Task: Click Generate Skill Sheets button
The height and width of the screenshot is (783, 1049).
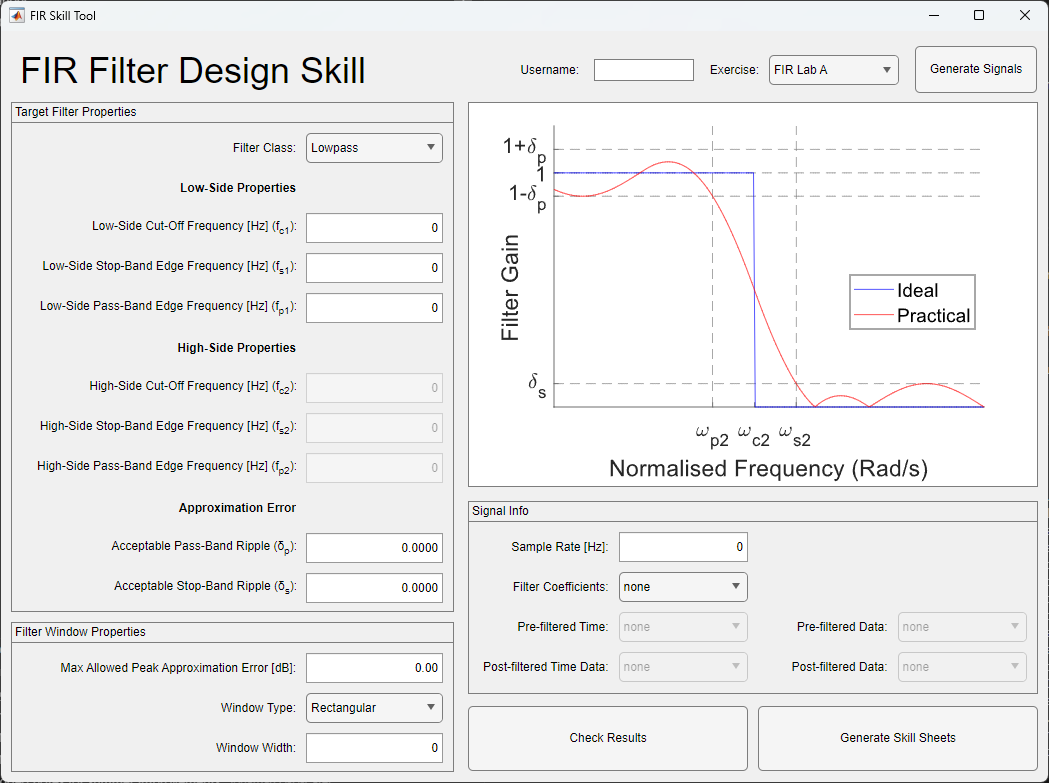Action: [x=897, y=738]
